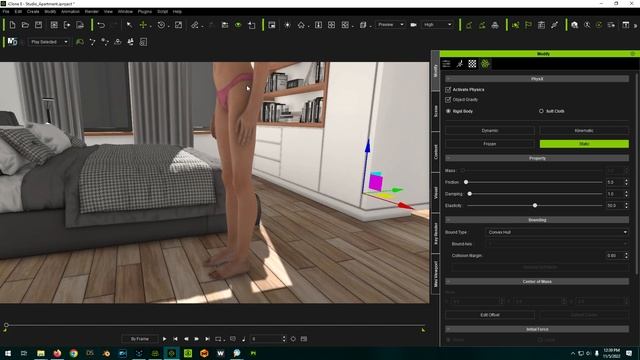Open a project with the folder icon
Screen dimensions: 640x360
pos(25,25)
